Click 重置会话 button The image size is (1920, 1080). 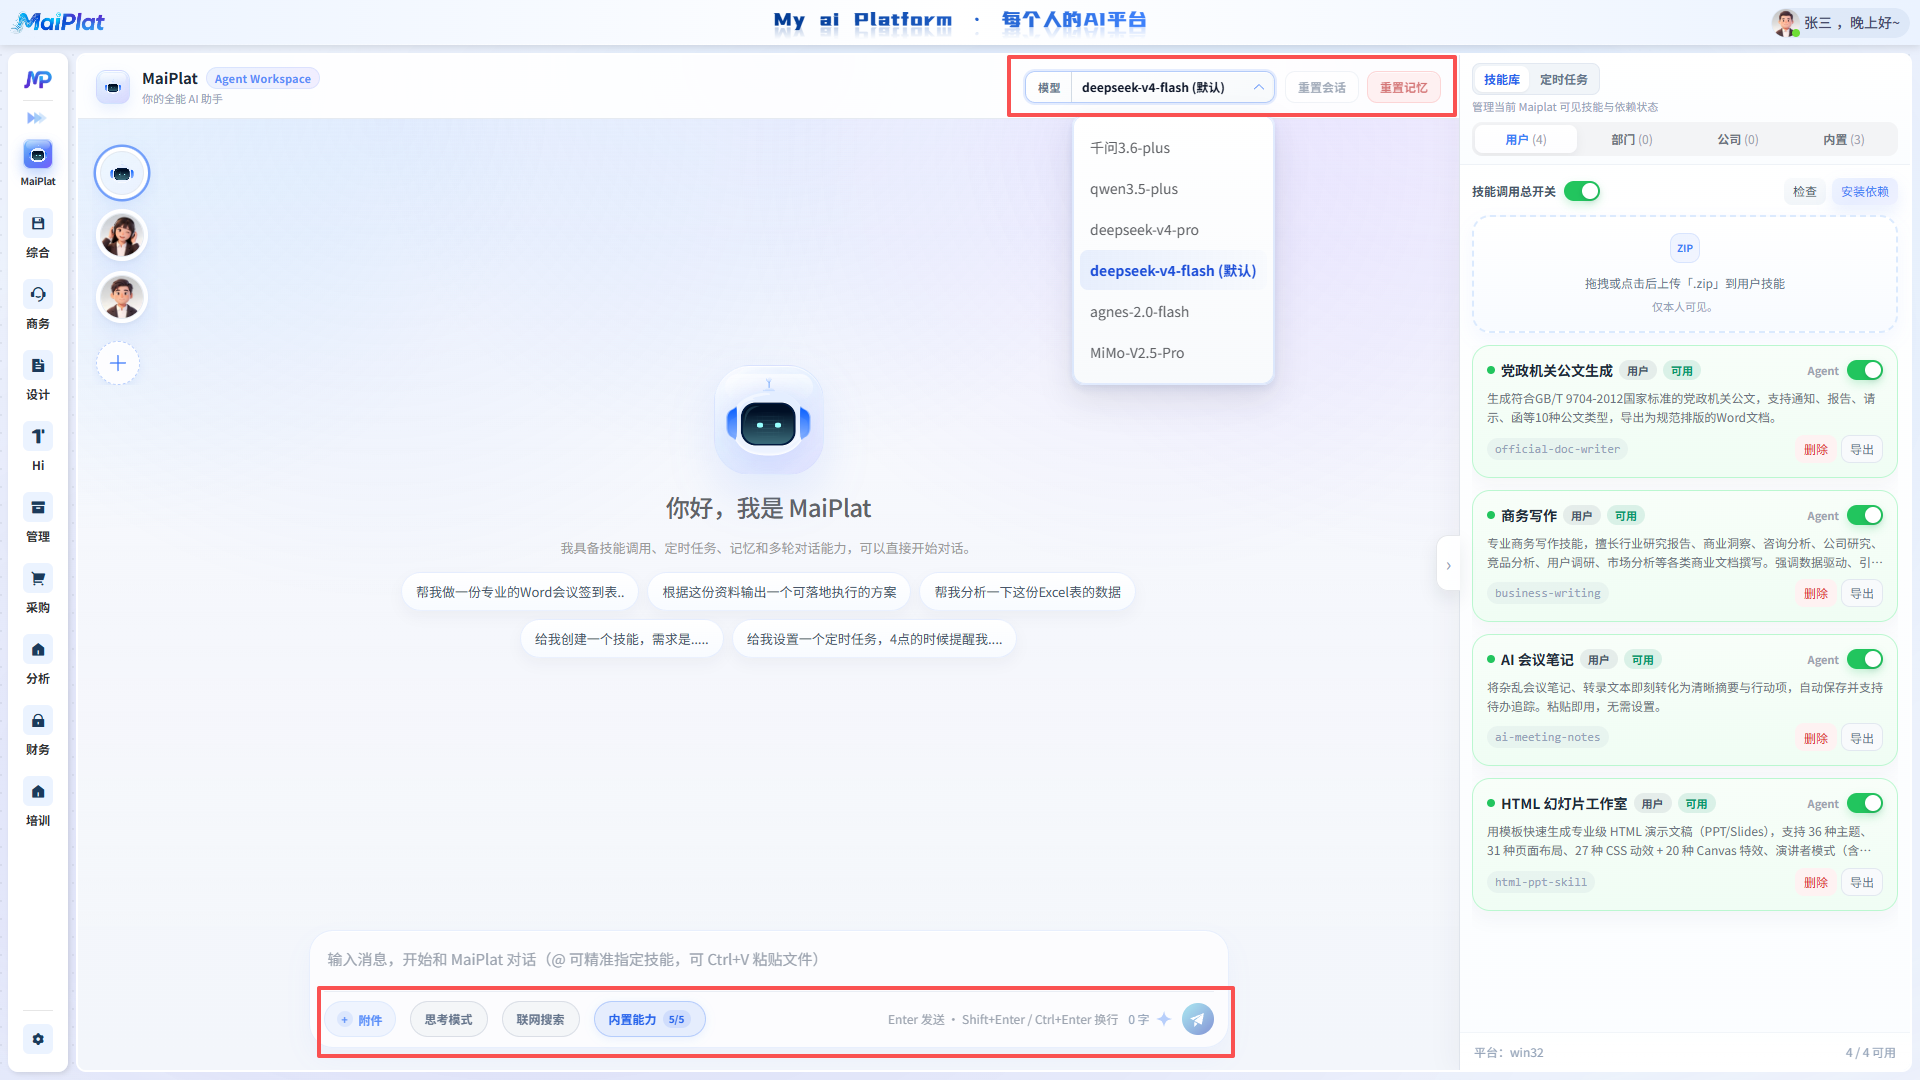coord(1321,87)
